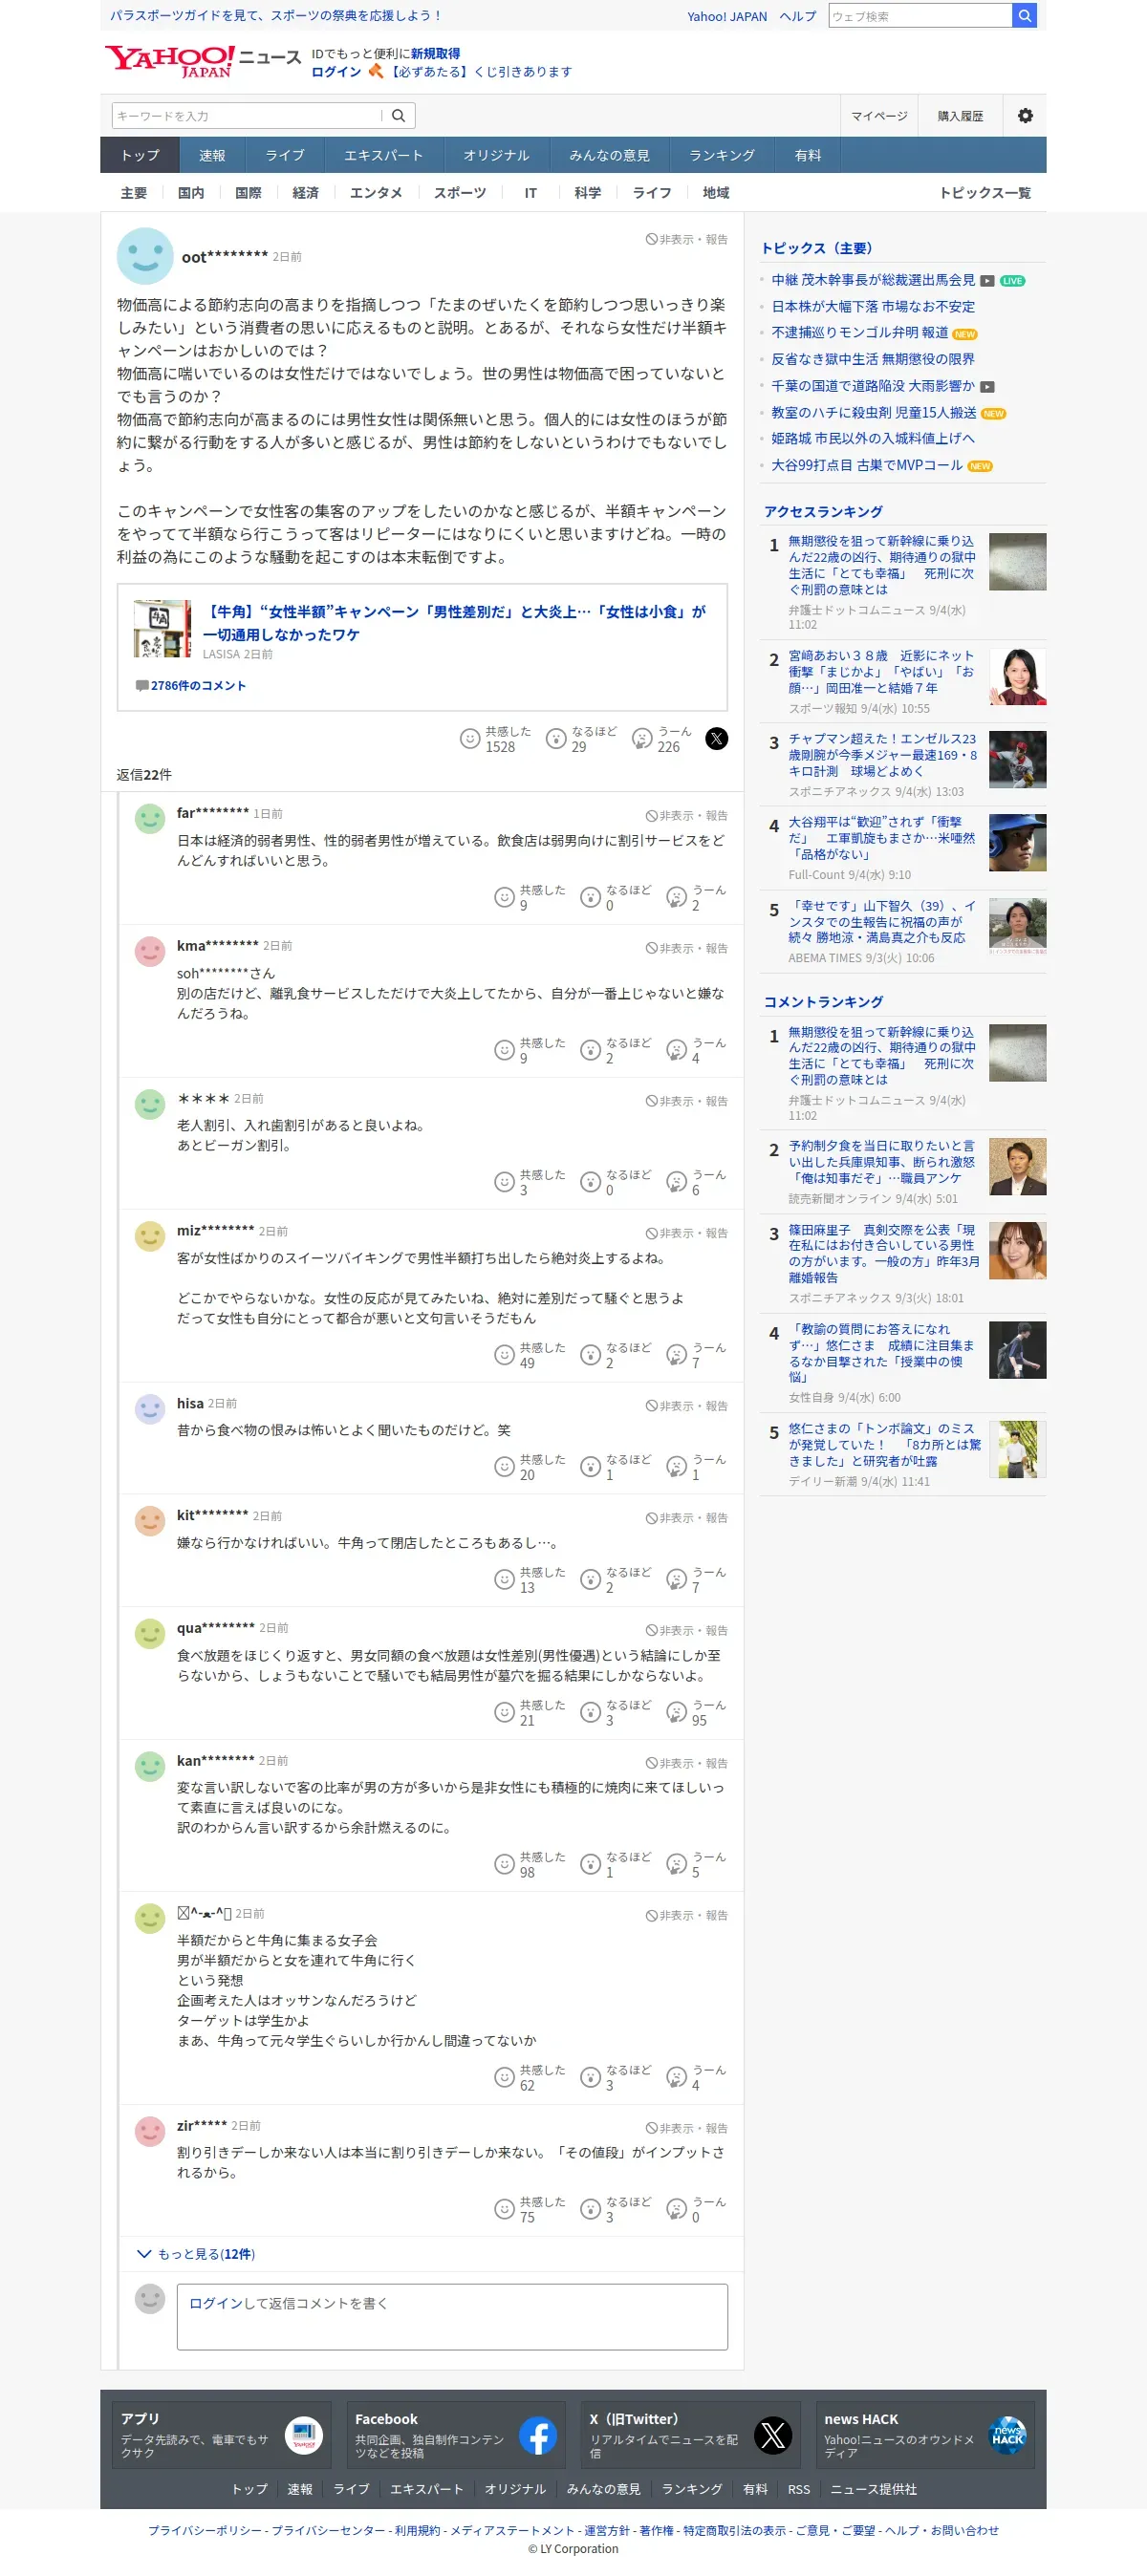1147x2576 pixels.
Task: Open the settings gear icon
Action: [1025, 116]
